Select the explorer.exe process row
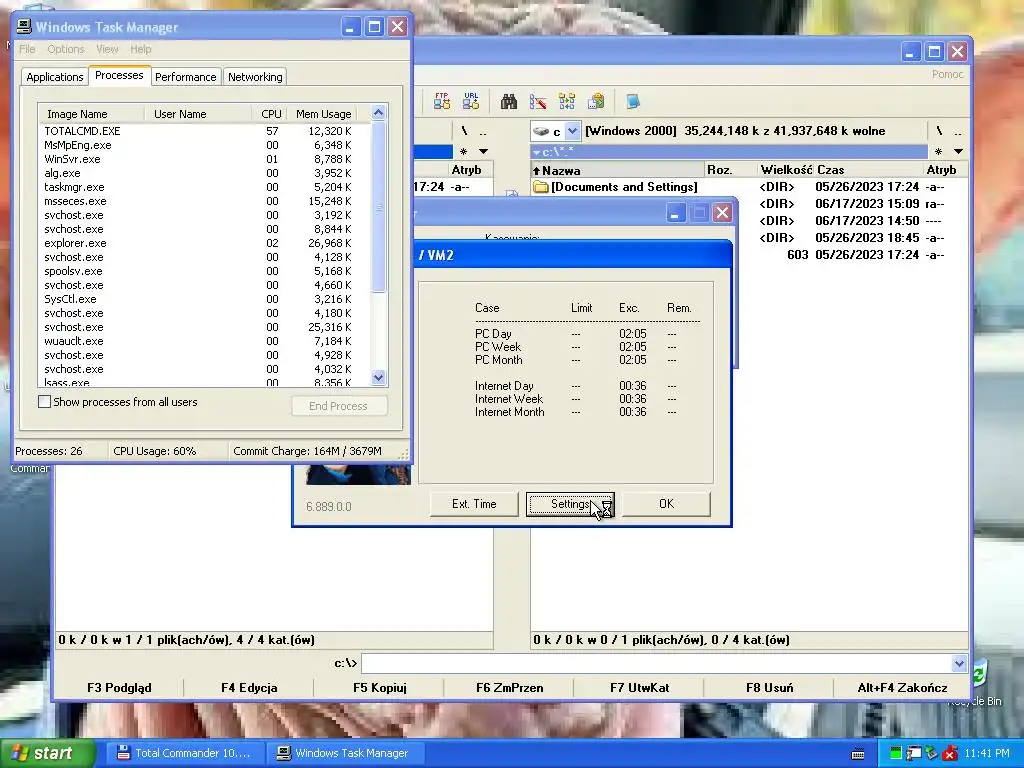Screen dimensions: 1024x768 pyautogui.click(x=204, y=243)
